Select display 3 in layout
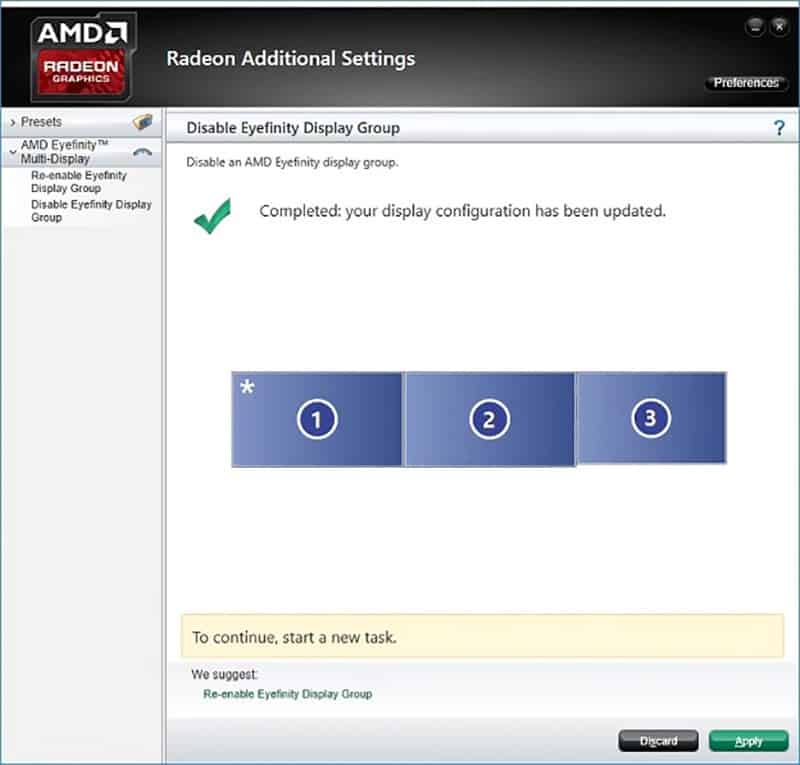800x765 pixels. click(x=651, y=418)
